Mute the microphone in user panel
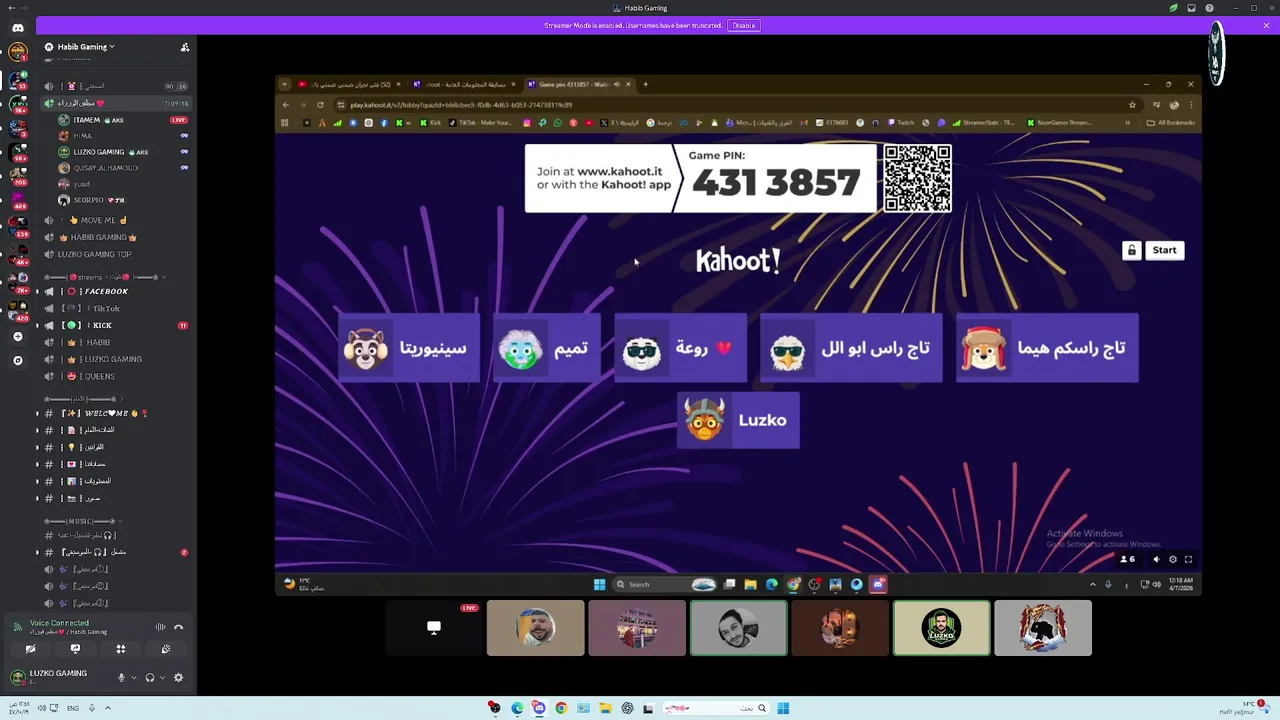 (121, 677)
